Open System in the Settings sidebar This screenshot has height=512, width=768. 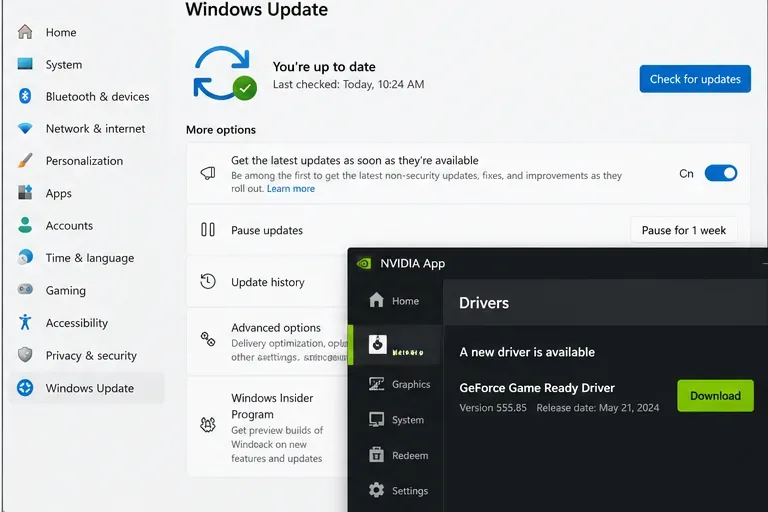[86, 65]
